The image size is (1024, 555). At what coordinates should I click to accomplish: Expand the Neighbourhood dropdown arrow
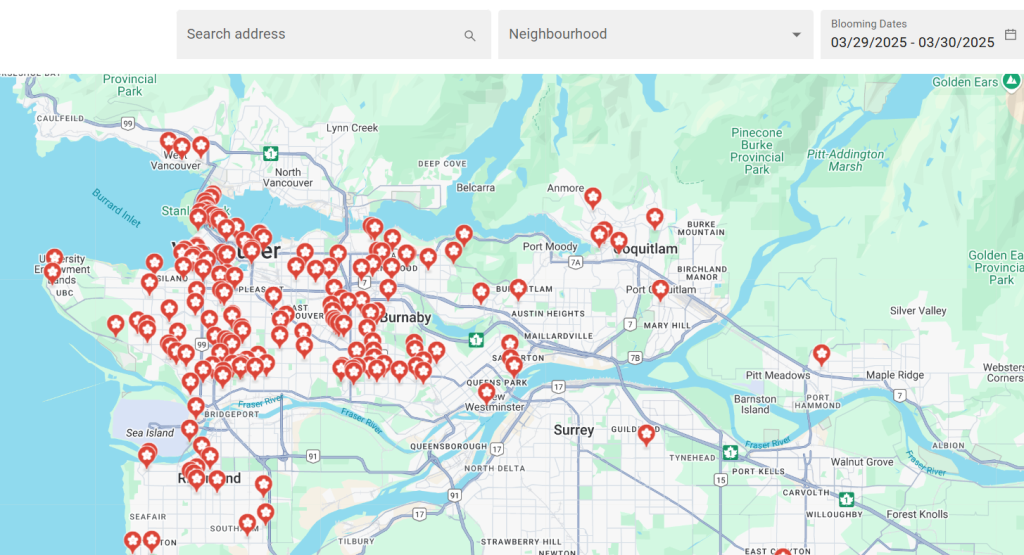796,35
